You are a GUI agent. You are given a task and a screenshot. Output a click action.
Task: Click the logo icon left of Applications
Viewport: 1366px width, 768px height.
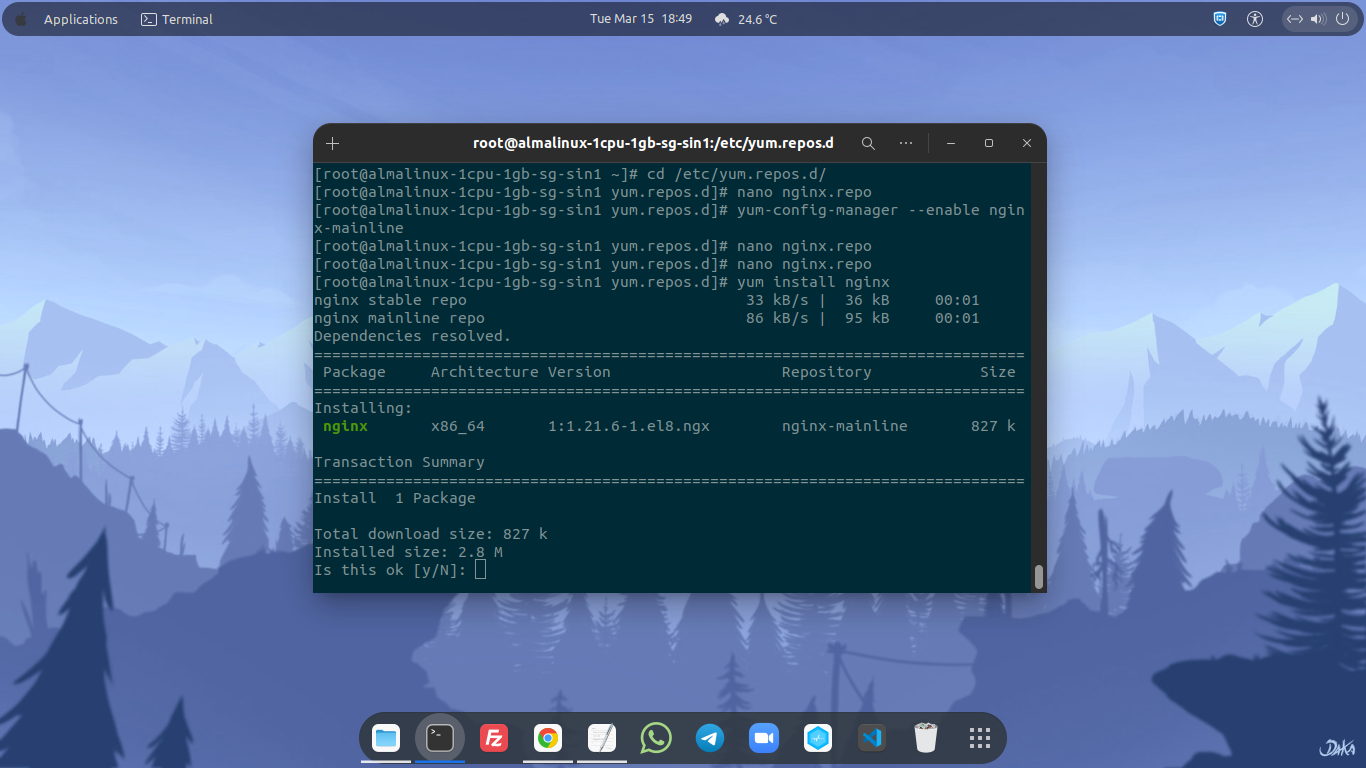coord(21,19)
